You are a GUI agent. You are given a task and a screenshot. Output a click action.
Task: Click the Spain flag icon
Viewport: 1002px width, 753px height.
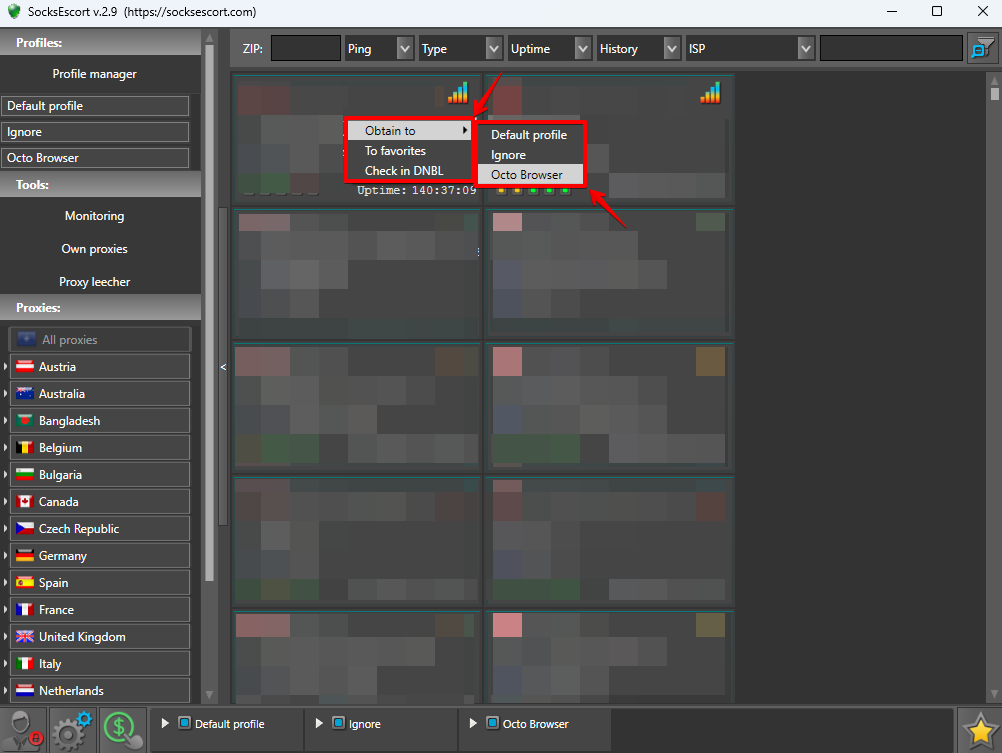(25, 582)
